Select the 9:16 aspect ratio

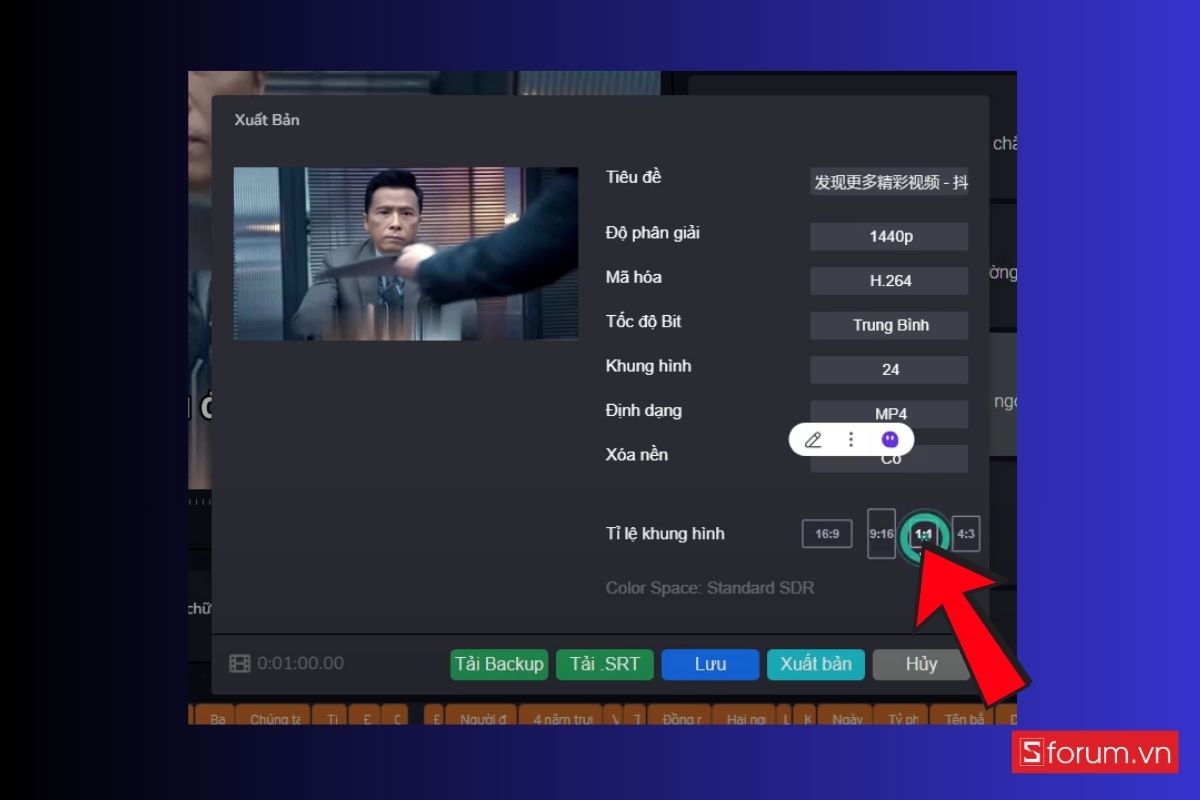pyautogui.click(x=881, y=534)
